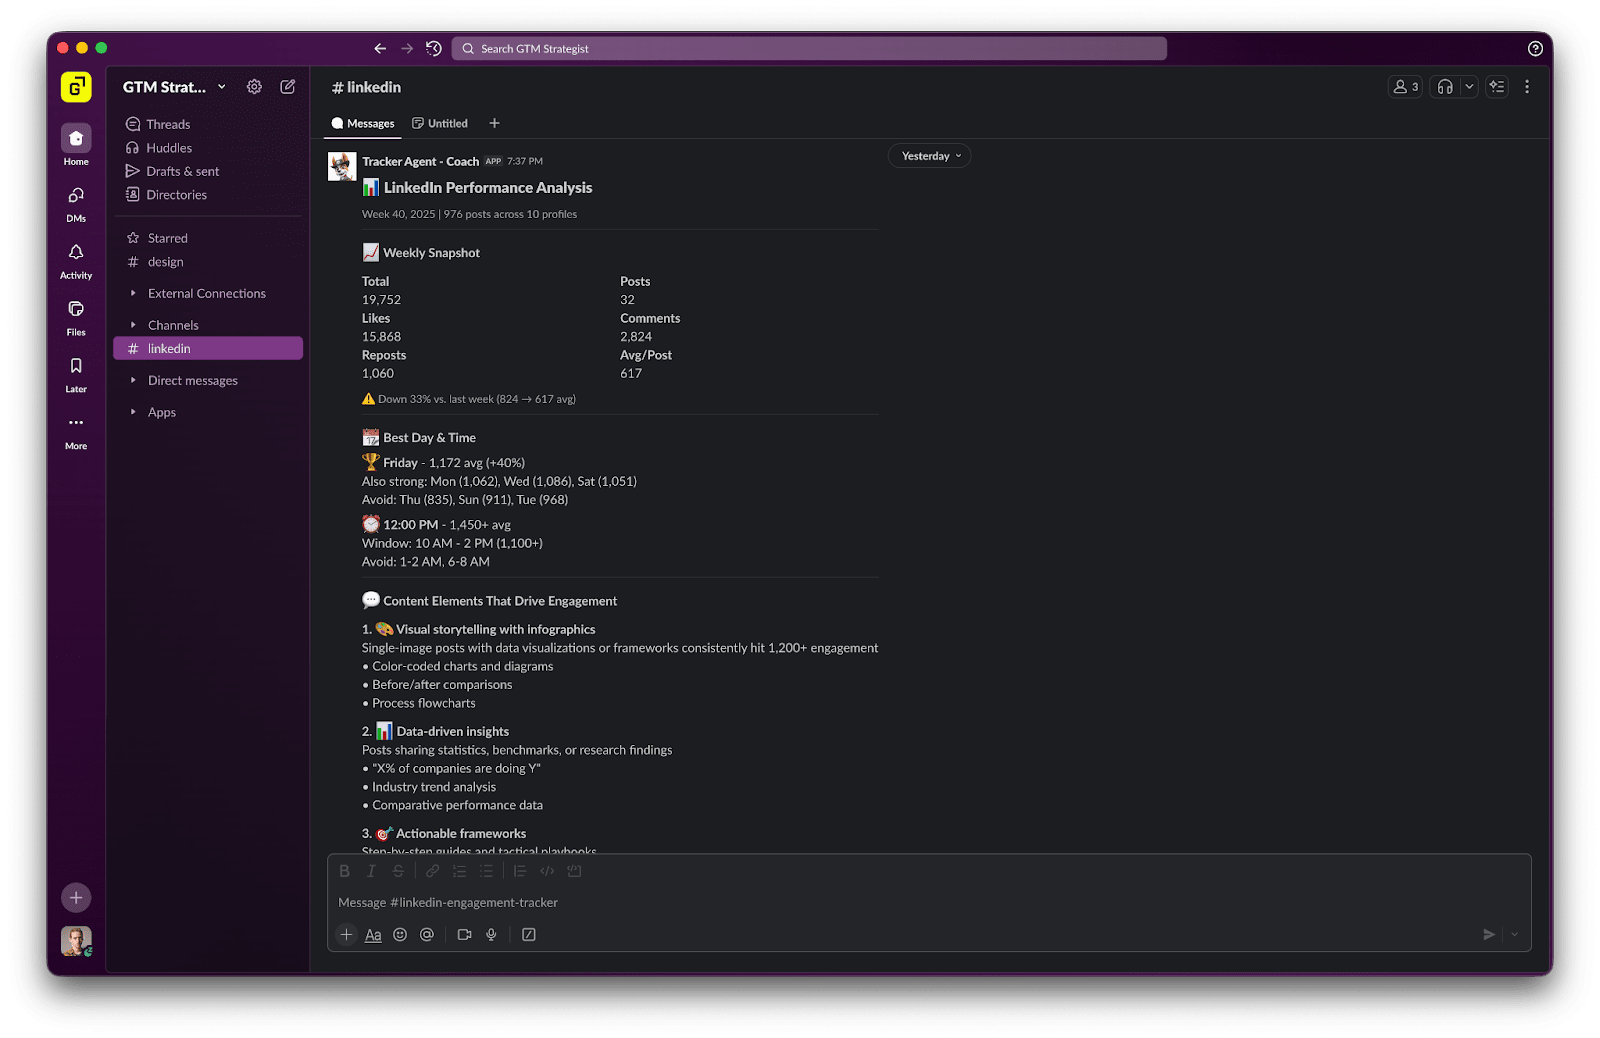Collapse the Channels section
The image size is (1600, 1038).
tap(208, 325)
